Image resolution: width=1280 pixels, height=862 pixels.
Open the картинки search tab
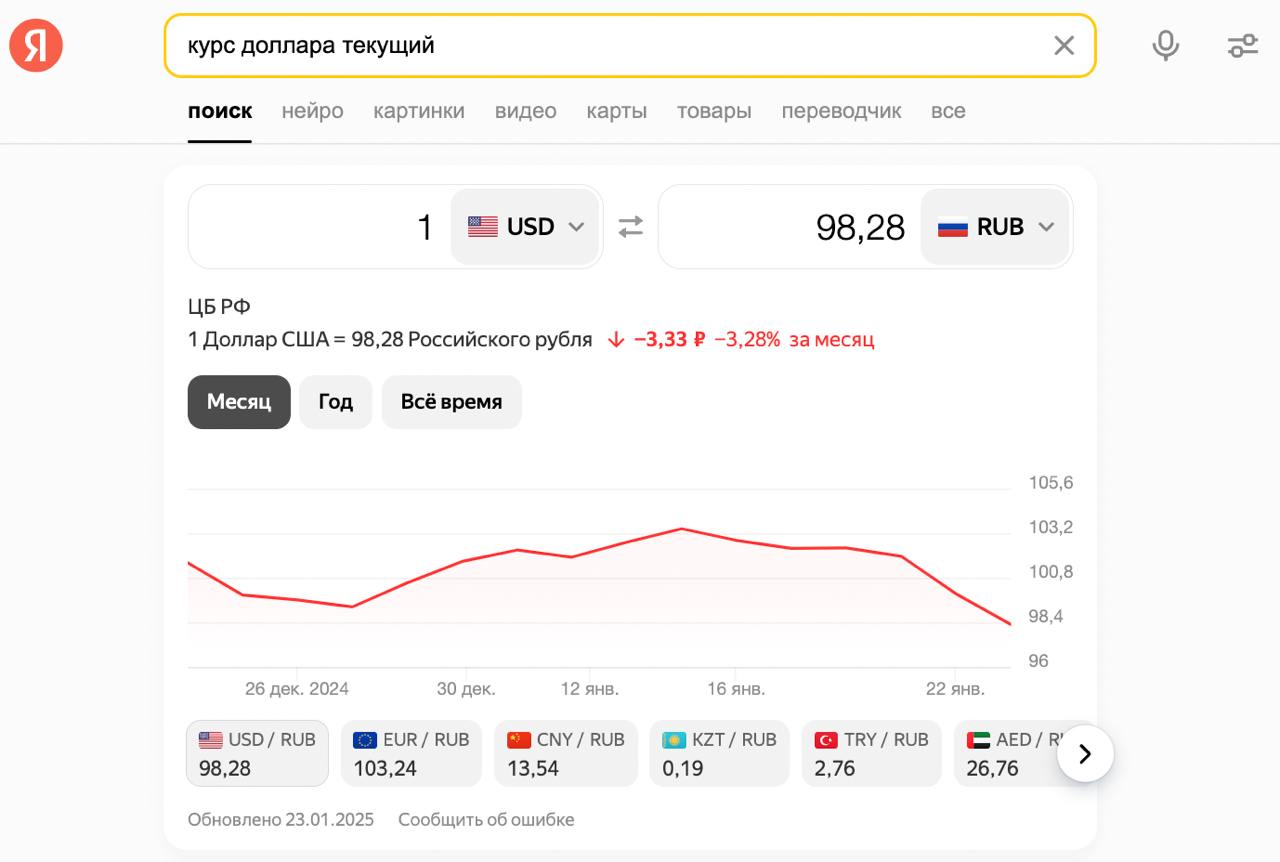pos(419,111)
